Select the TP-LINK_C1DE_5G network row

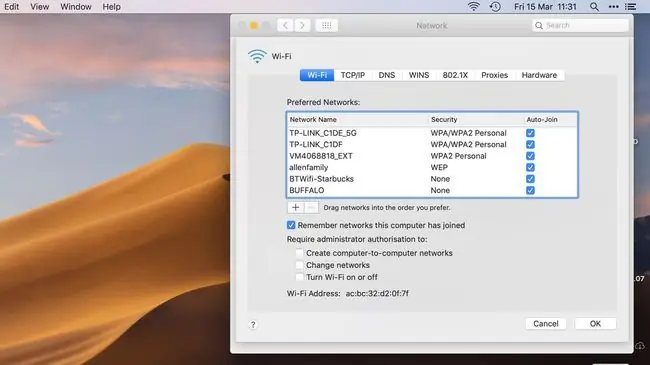pyautogui.click(x=432, y=133)
